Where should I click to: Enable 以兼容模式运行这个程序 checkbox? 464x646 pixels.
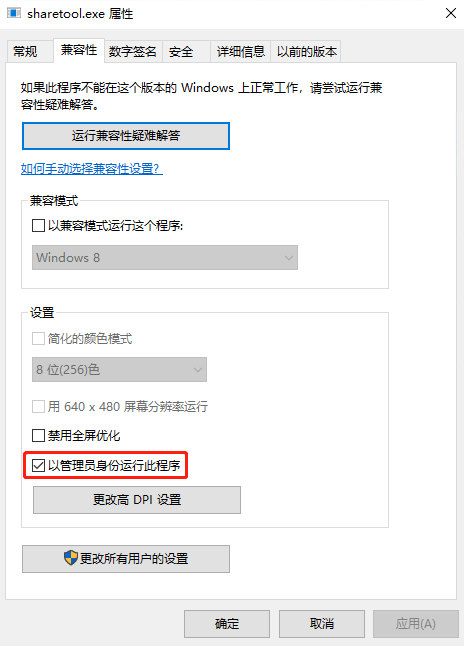pos(38,226)
